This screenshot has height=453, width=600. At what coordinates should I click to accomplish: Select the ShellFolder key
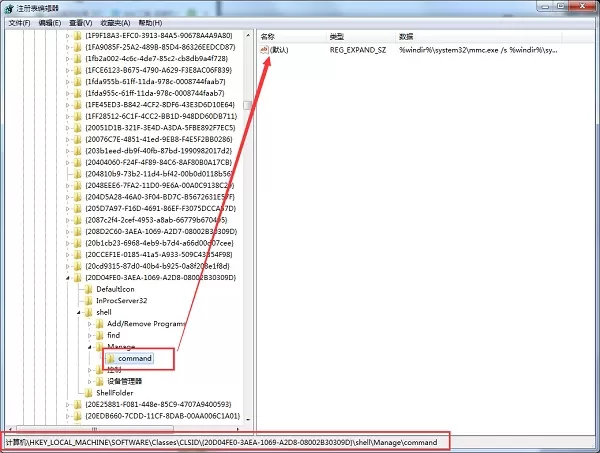pyautogui.click(x=115, y=393)
